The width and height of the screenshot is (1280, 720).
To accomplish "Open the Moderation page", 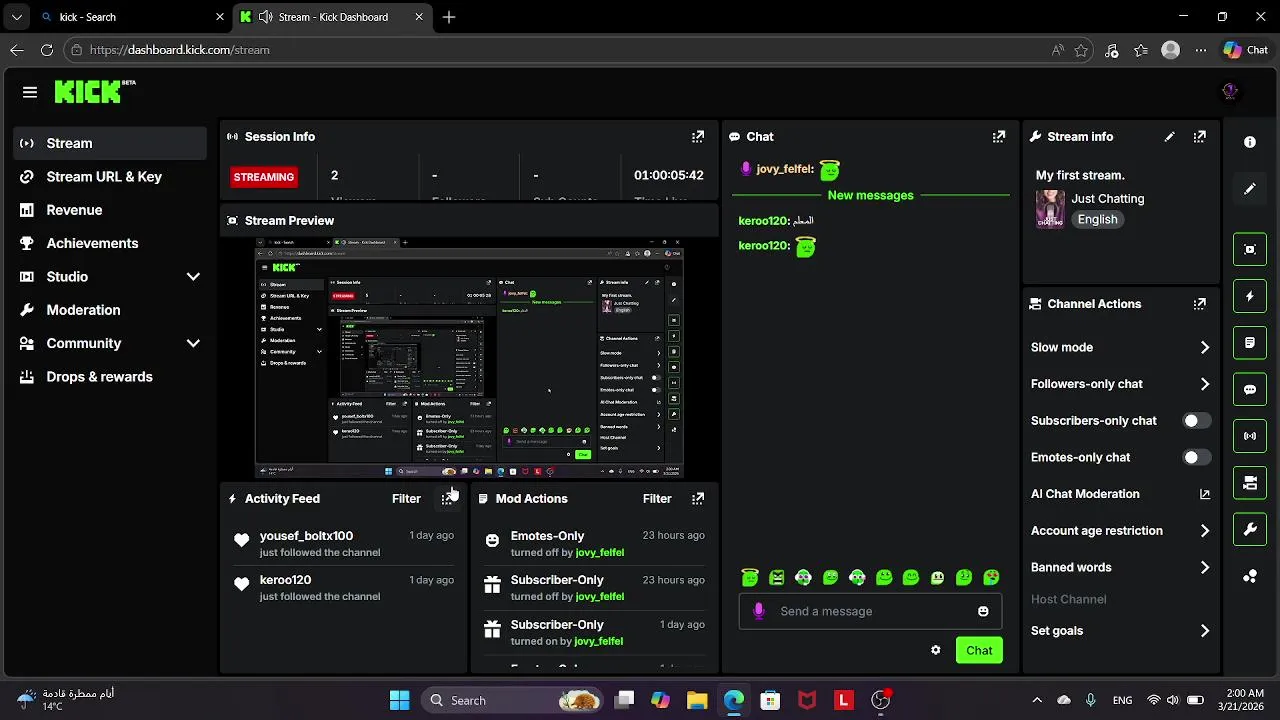I will coord(110,310).
